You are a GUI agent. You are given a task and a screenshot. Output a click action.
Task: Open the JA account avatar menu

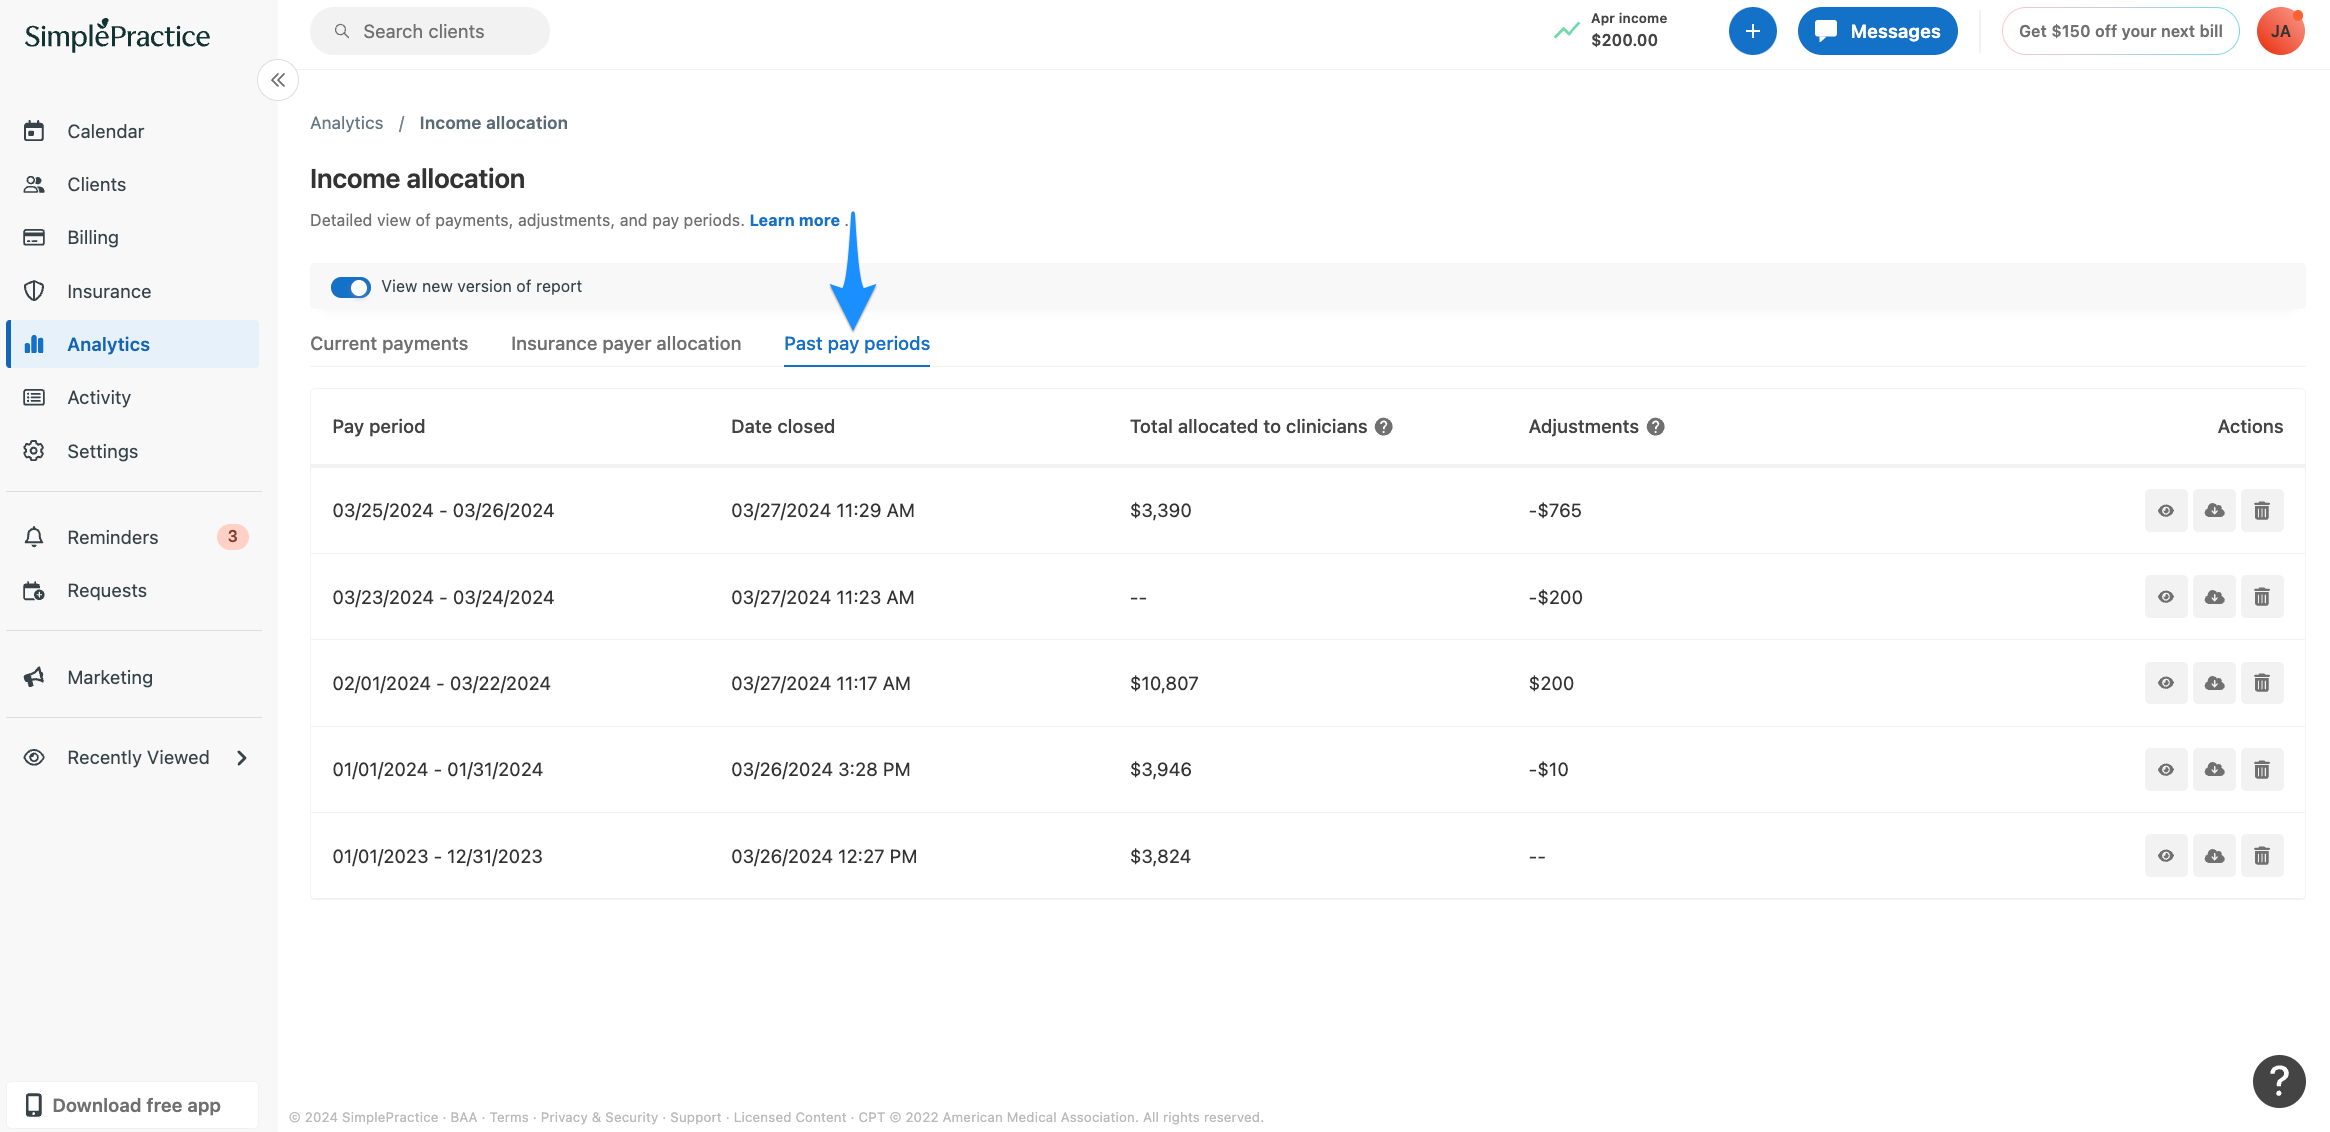click(x=2281, y=31)
